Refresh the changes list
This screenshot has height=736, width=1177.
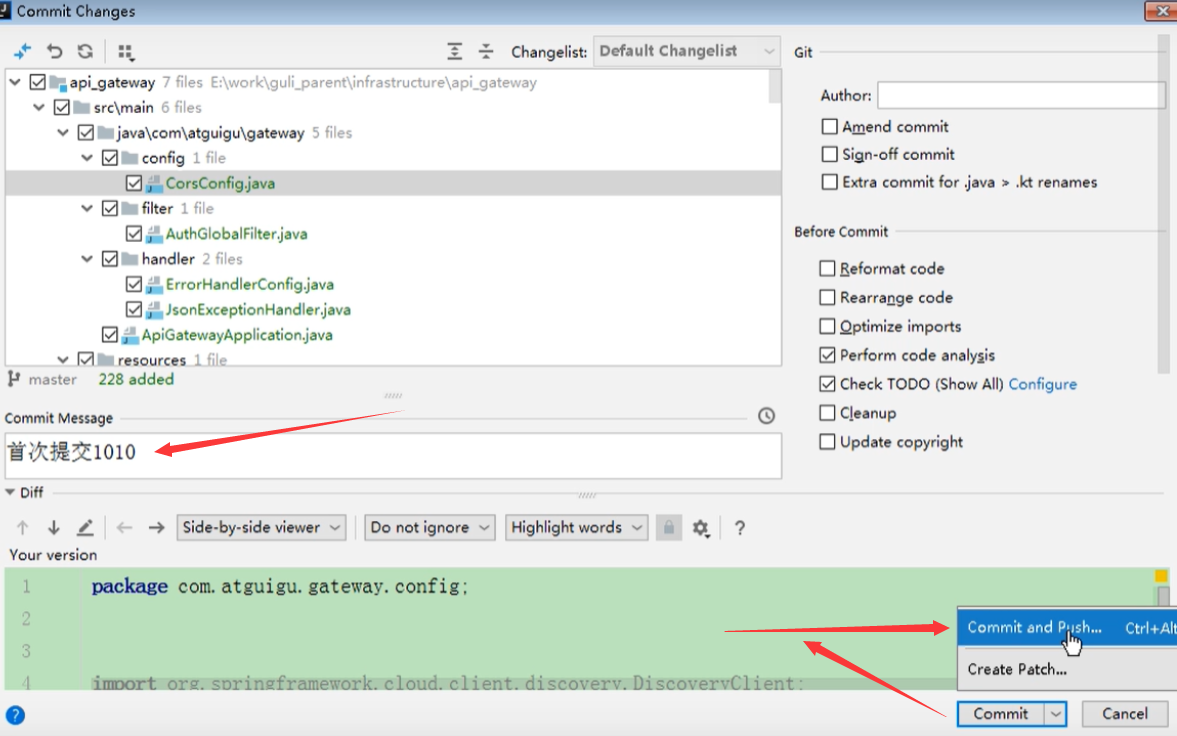coord(85,51)
